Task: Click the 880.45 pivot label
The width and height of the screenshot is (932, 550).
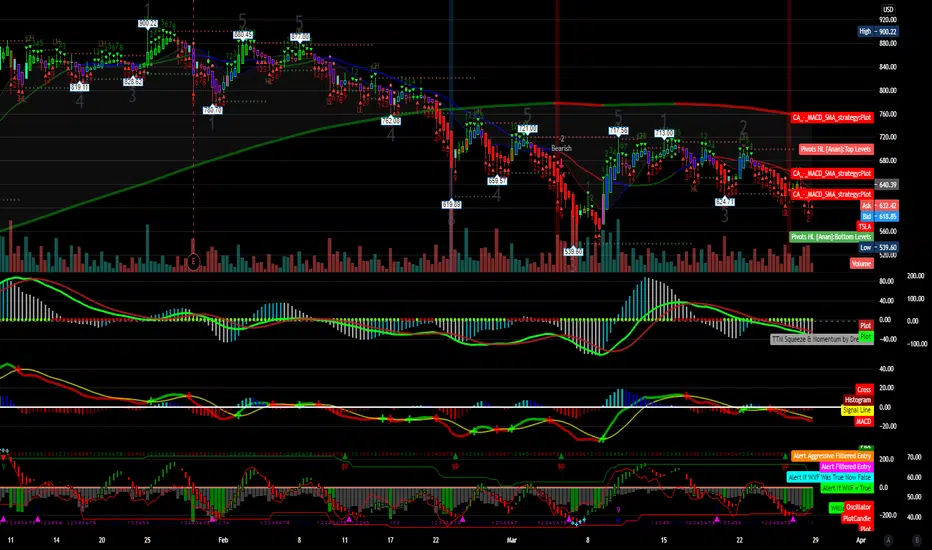Action: (x=243, y=35)
